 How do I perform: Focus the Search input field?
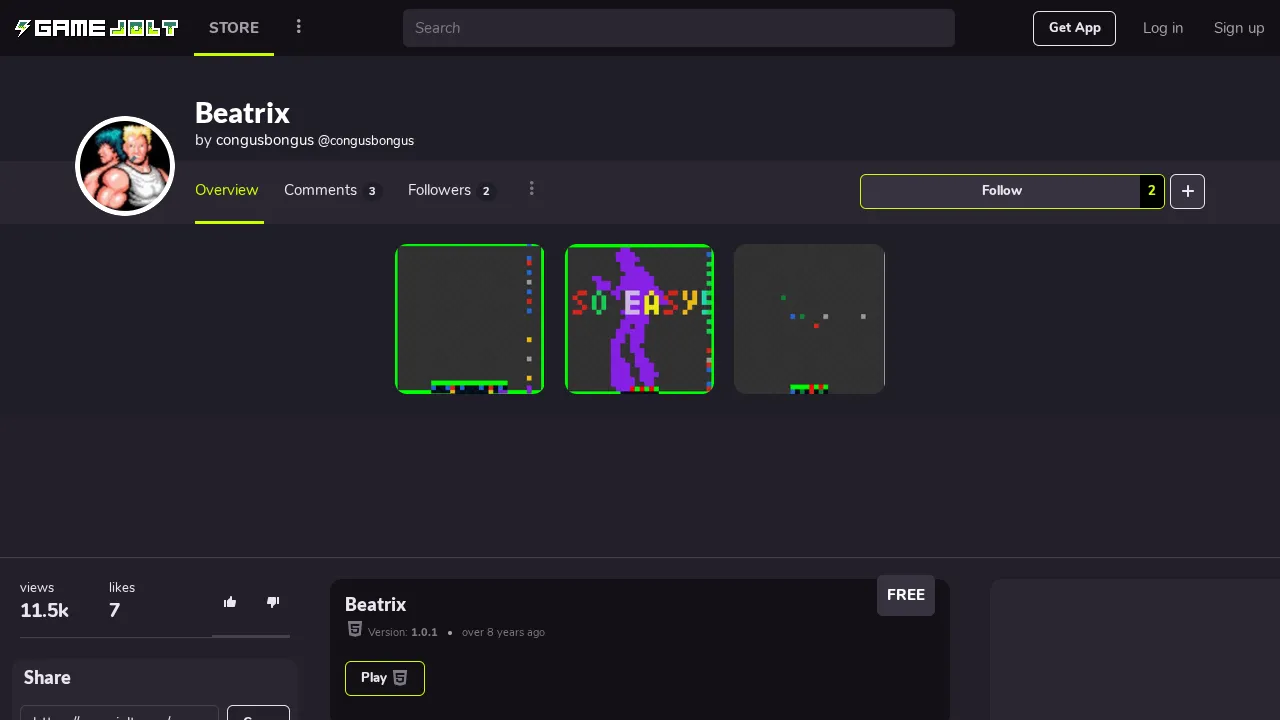[x=679, y=28]
